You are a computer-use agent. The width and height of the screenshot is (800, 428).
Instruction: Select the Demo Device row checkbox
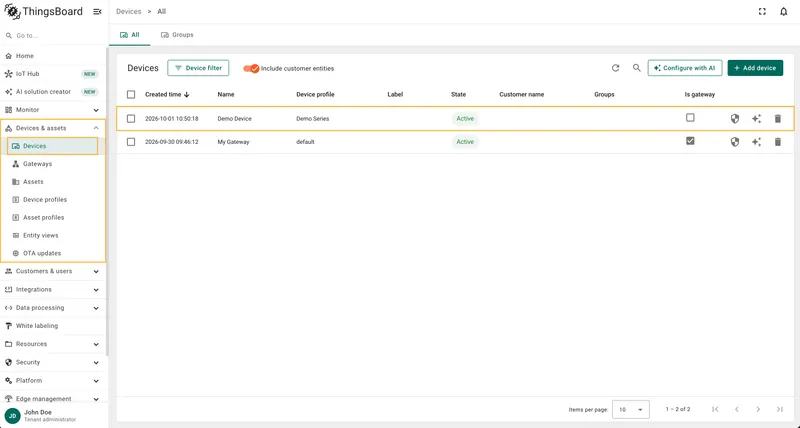131,118
